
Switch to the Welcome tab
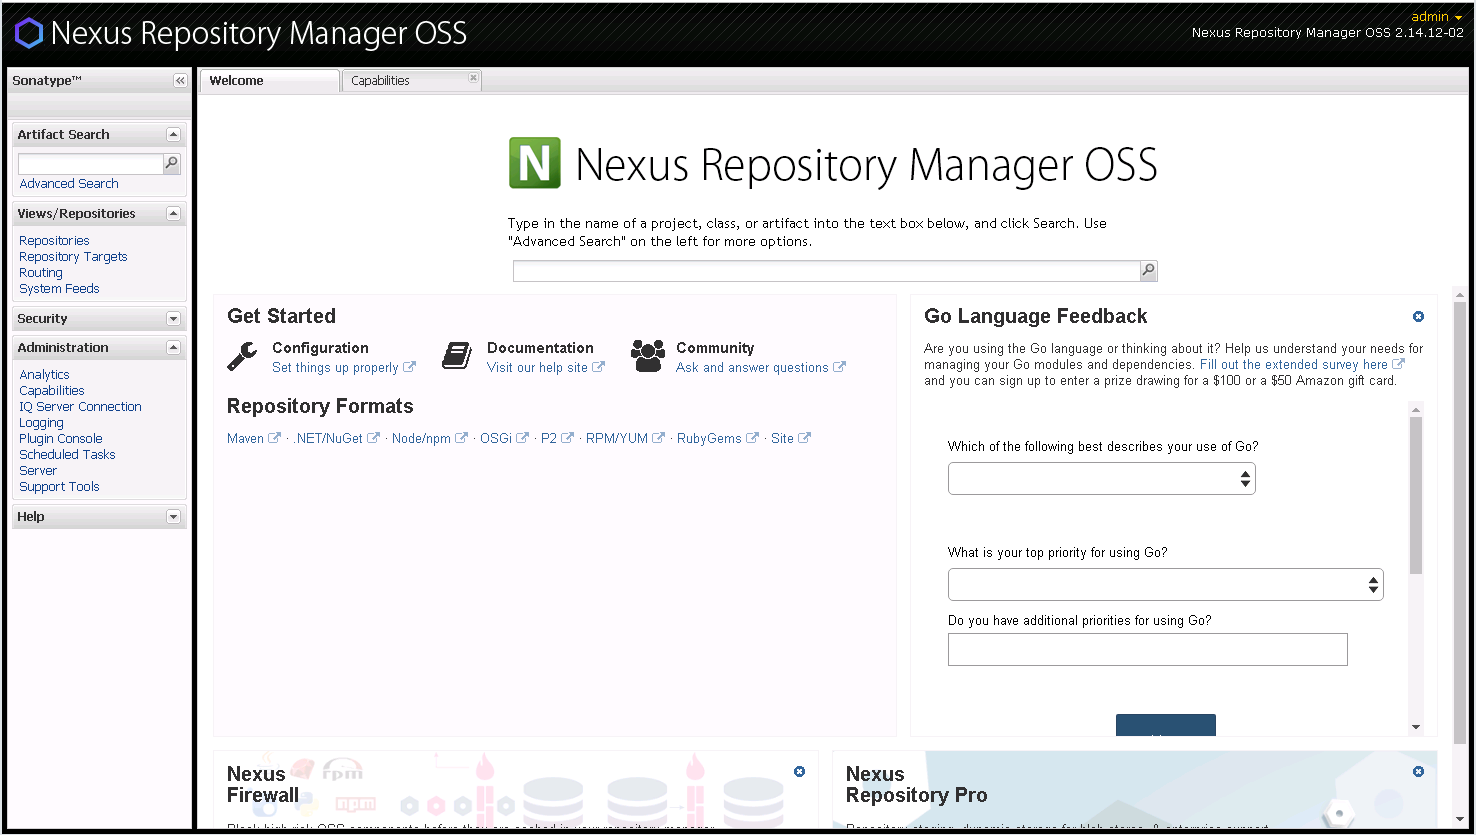click(x=269, y=81)
